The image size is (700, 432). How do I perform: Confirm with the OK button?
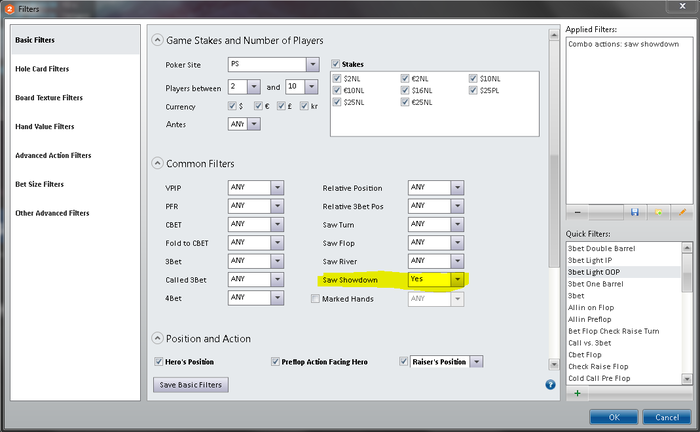614,417
